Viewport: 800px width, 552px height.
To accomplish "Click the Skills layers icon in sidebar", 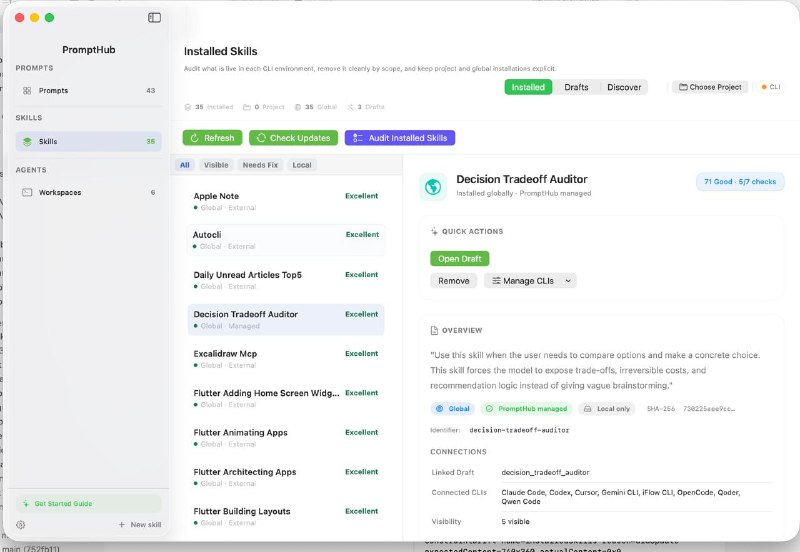I will 27,141.
